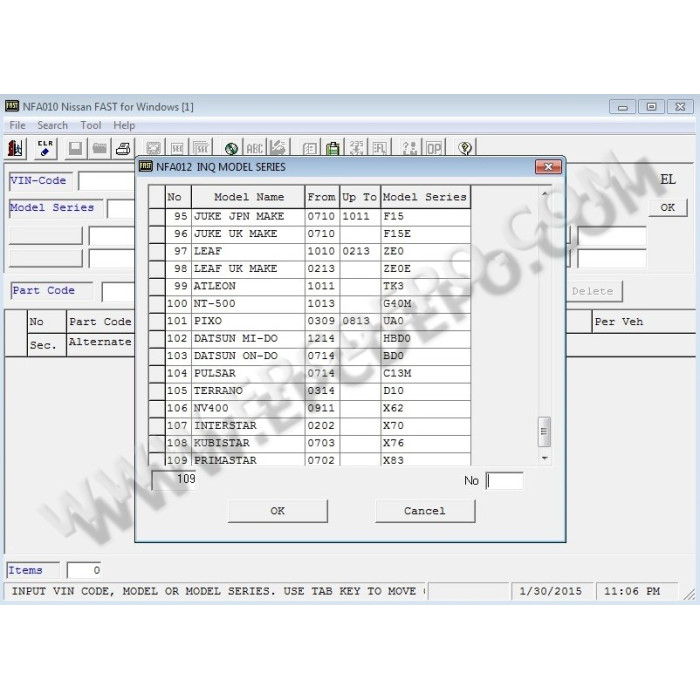
Task: Click the No input field in the dialog
Action: click(x=504, y=481)
